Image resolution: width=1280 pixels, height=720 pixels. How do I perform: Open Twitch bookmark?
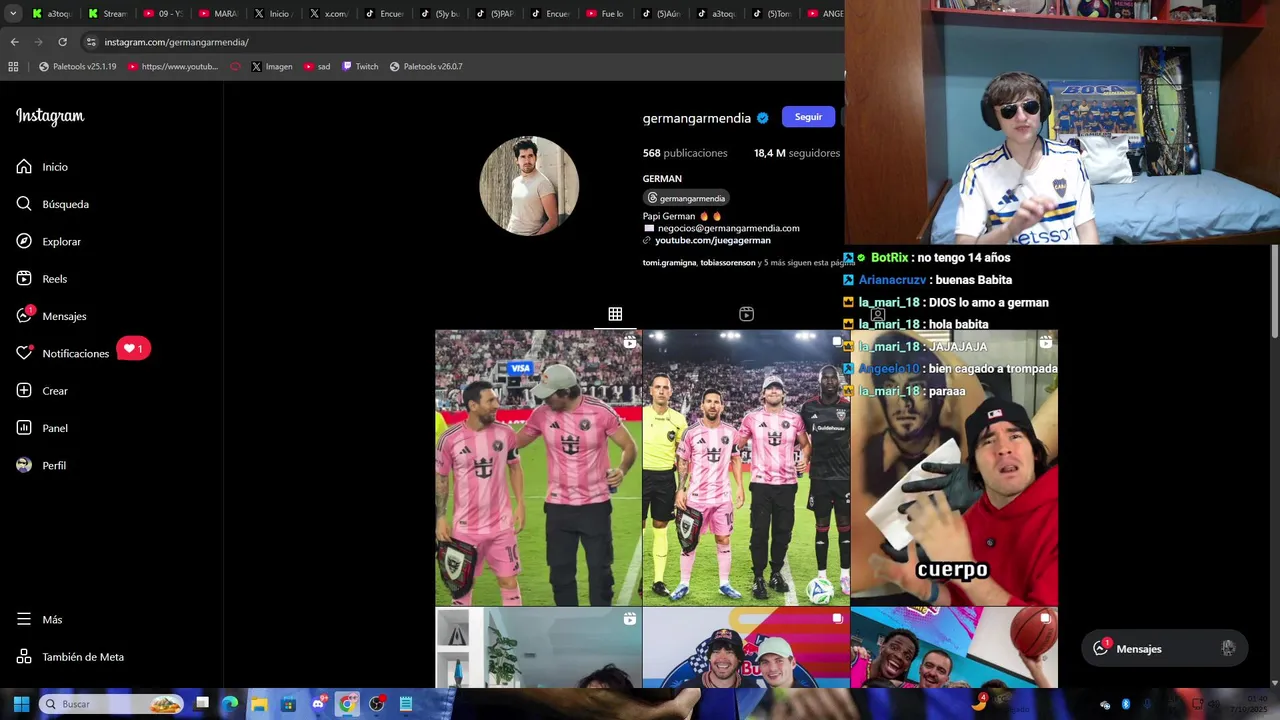pyautogui.click(x=360, y=67)
